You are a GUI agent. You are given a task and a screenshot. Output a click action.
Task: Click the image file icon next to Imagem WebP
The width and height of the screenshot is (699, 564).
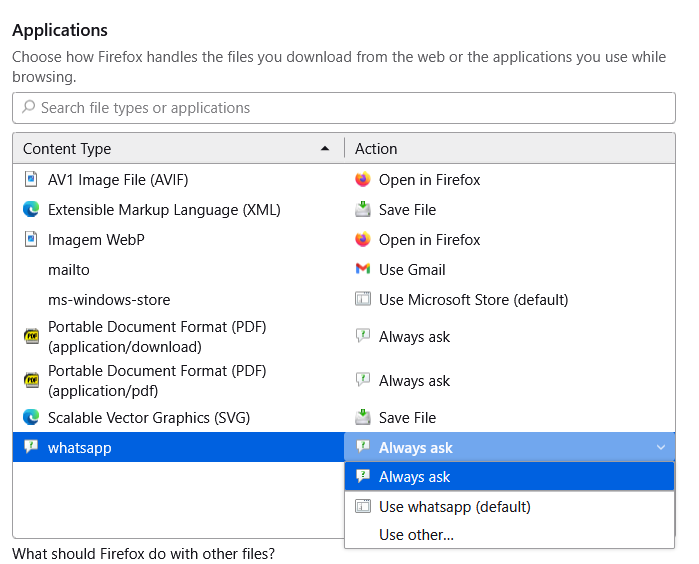[x=31, y=239]
